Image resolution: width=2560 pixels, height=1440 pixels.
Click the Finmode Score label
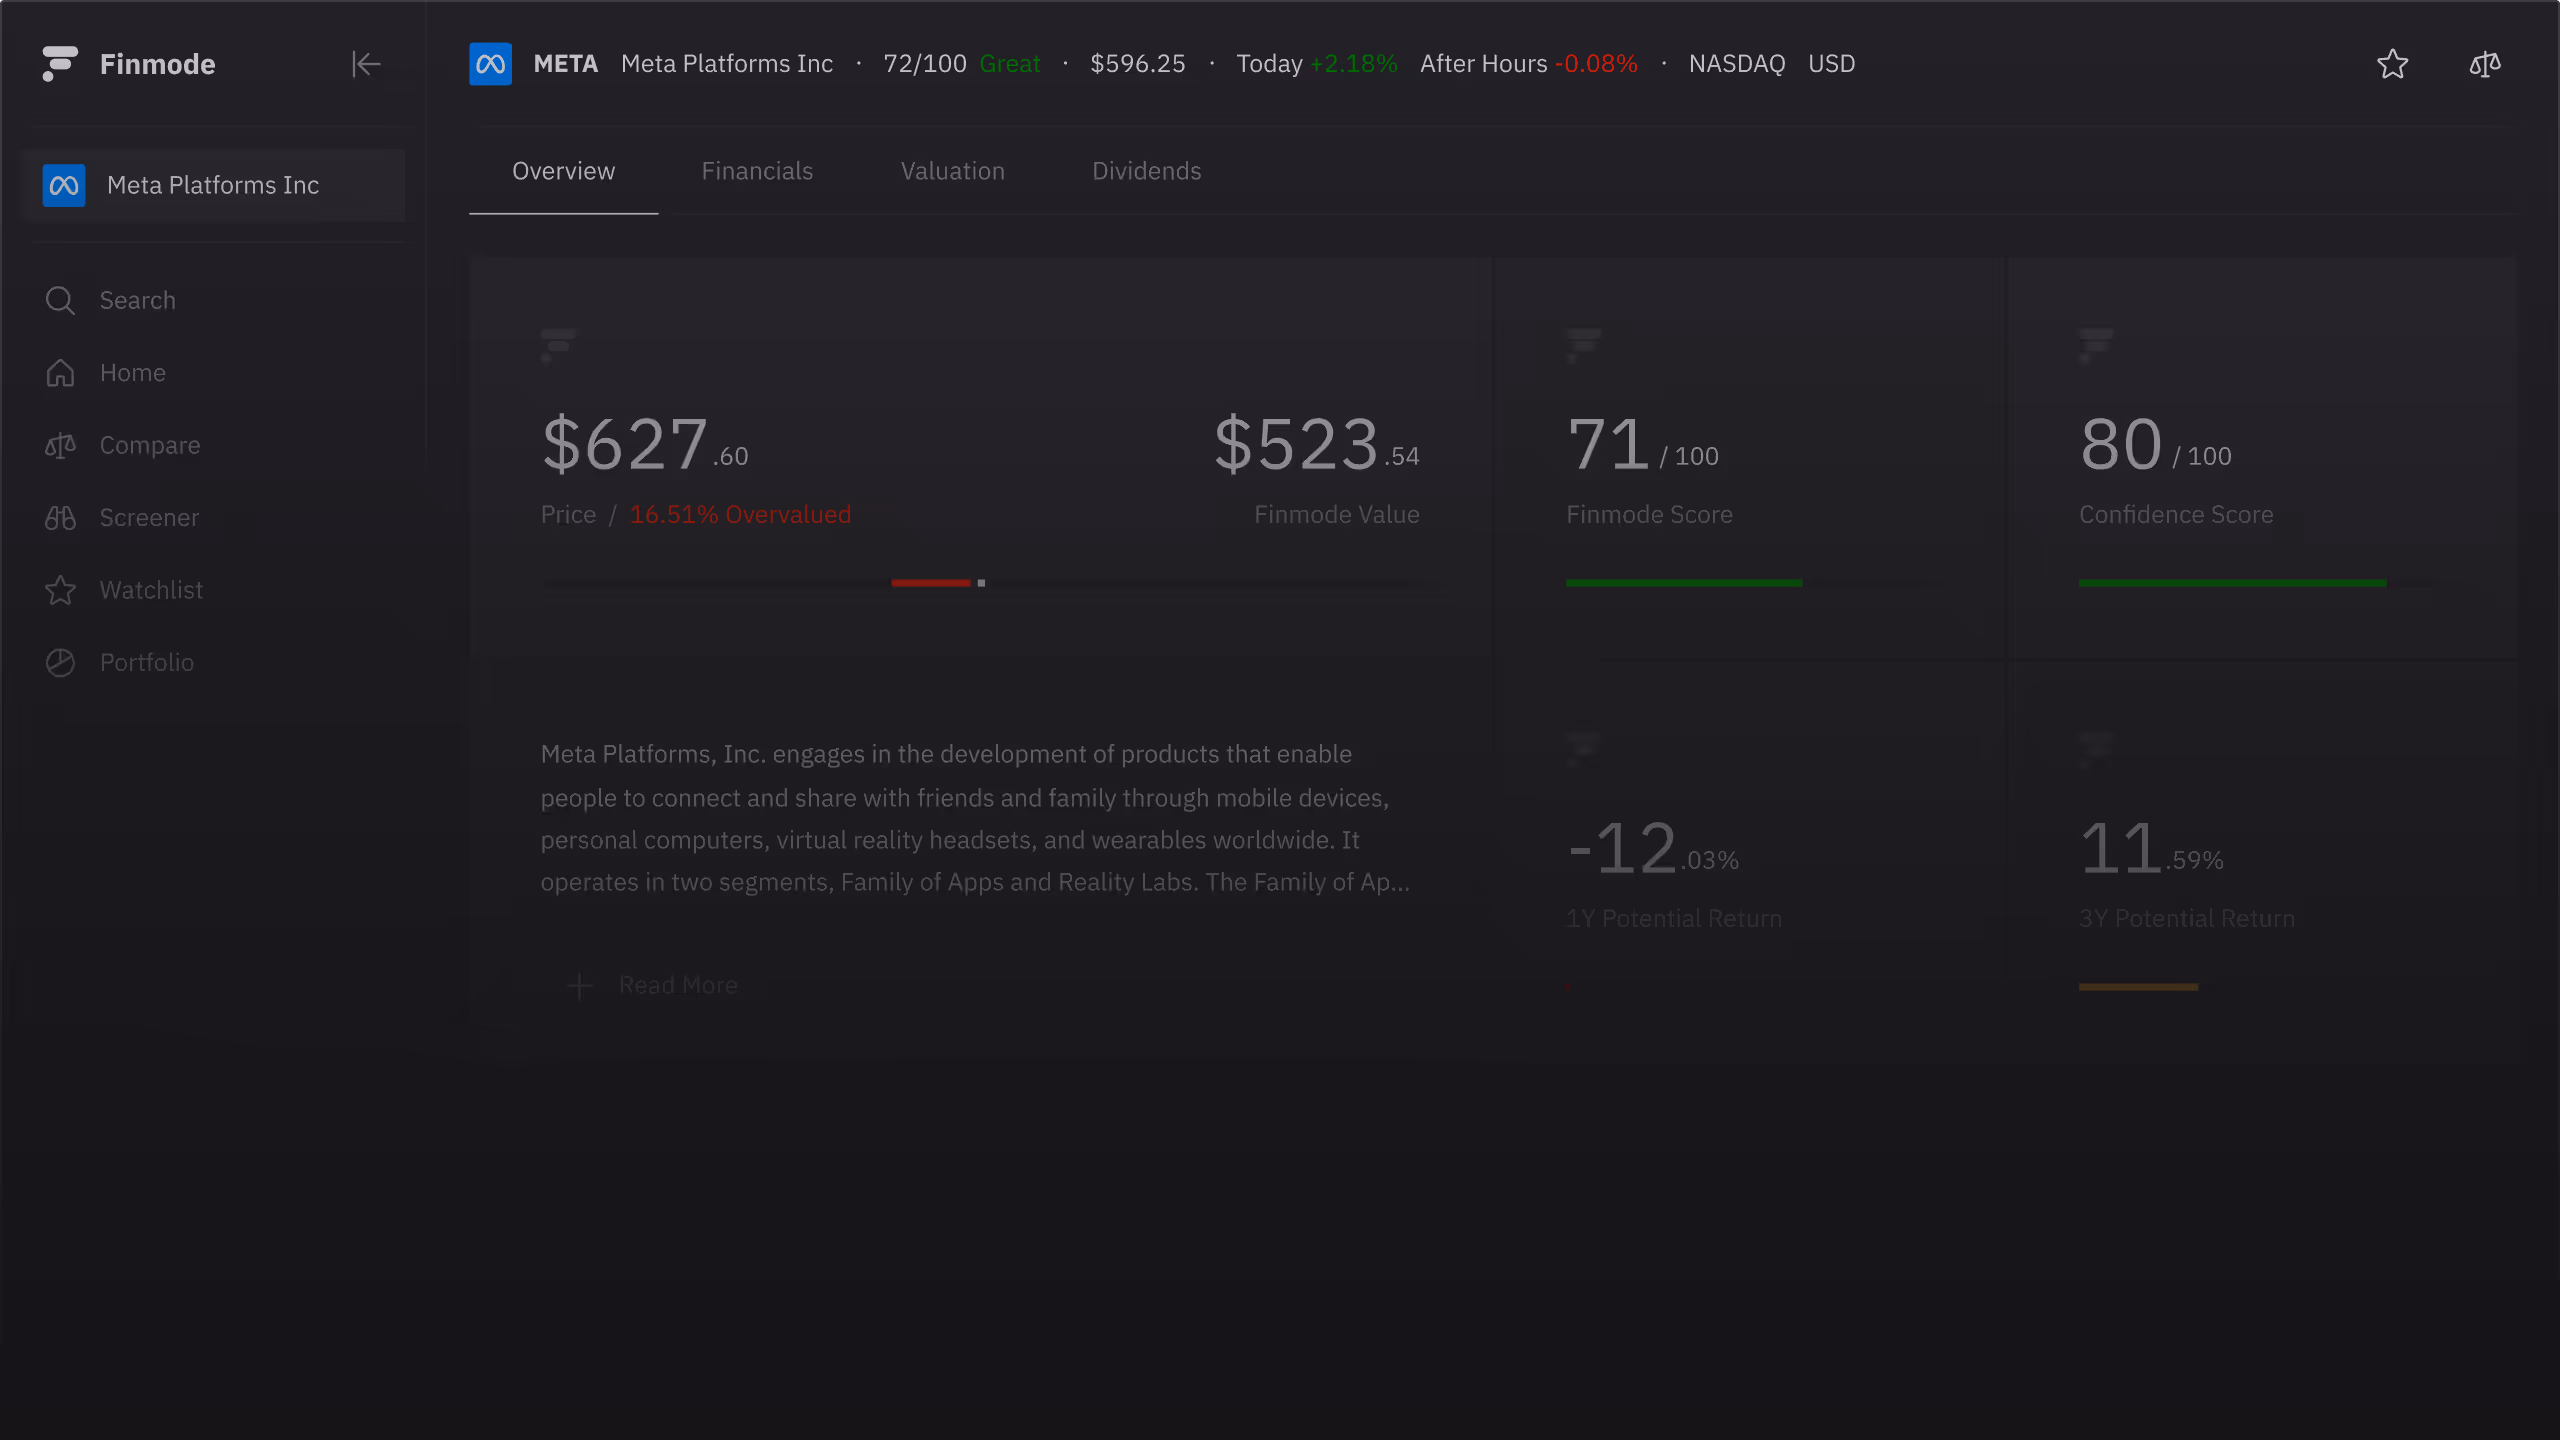pos(1649,515)
